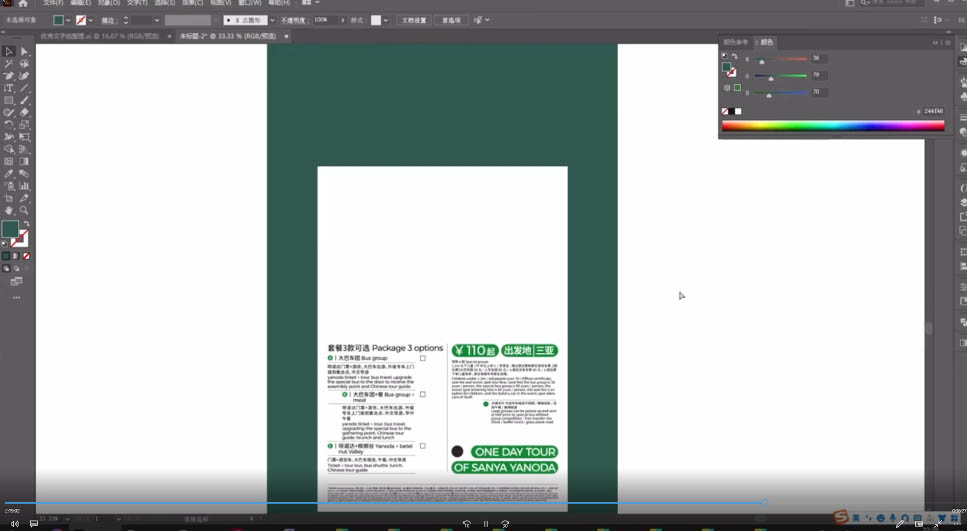Select the Selection tool (black arrow)
This screenshot has width=967, height=531.
9,52
